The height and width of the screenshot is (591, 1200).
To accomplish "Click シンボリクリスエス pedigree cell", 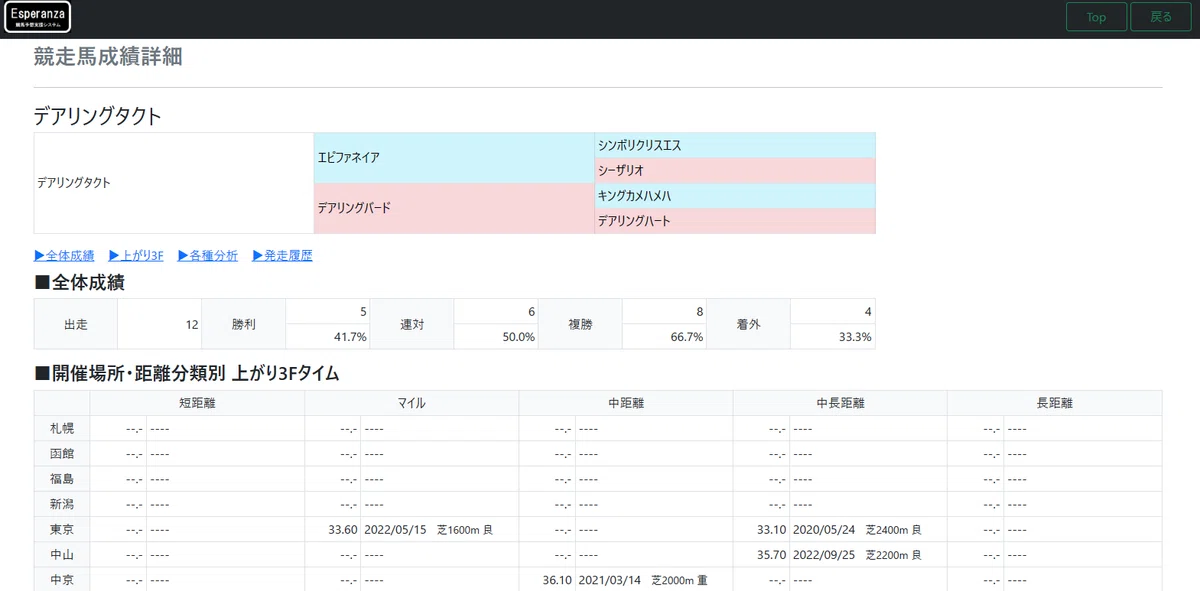I will coord(735,146).
